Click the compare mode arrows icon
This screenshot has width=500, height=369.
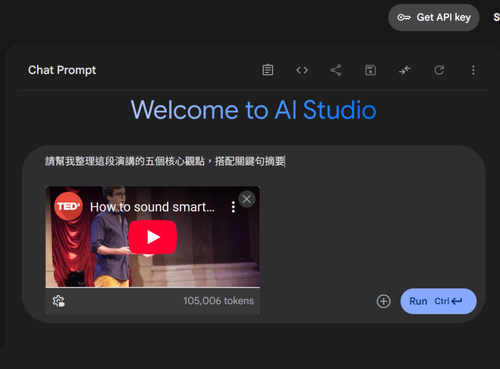click(x=405, y=70)
